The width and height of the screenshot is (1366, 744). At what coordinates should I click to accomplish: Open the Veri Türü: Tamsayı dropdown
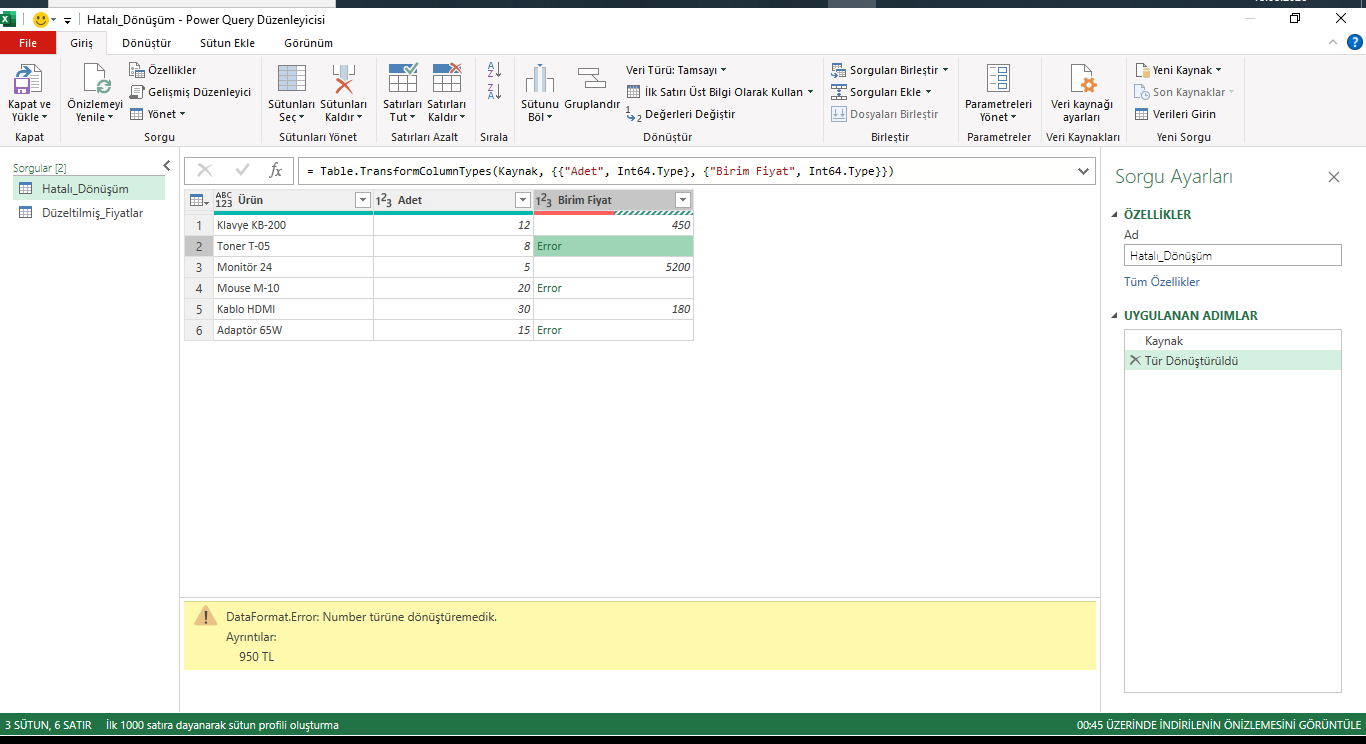pyautogui.click(x=676, y=70)
